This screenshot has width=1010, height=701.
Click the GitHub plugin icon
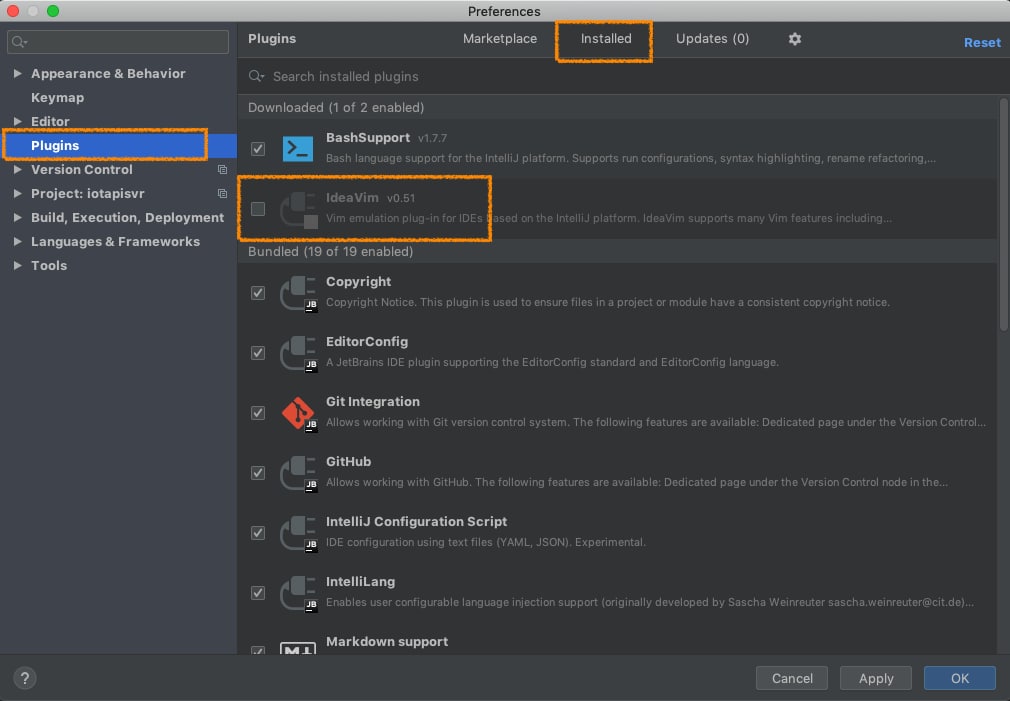coord(298,473)
